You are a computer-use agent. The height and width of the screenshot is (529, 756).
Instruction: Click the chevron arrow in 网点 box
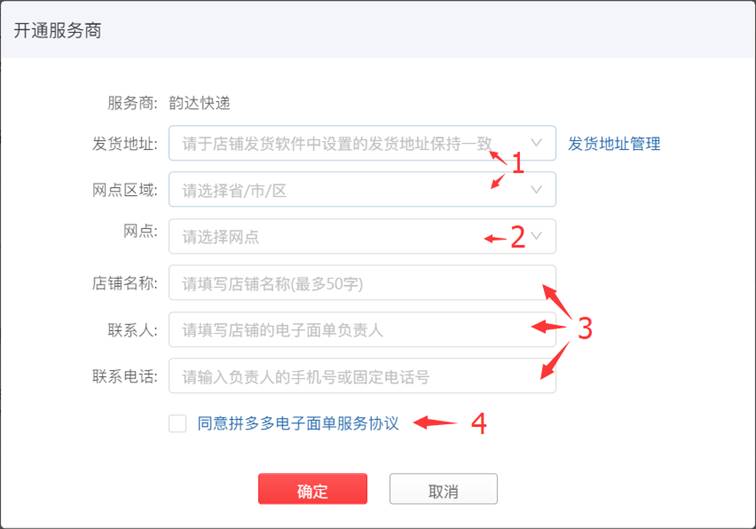(x=536, y=235)
